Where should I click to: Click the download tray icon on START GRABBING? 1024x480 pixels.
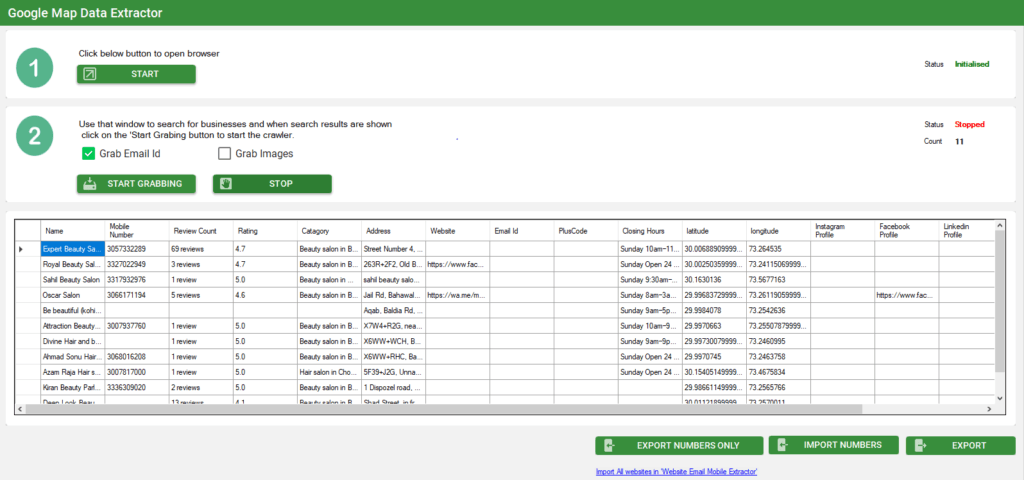(90, 184)
